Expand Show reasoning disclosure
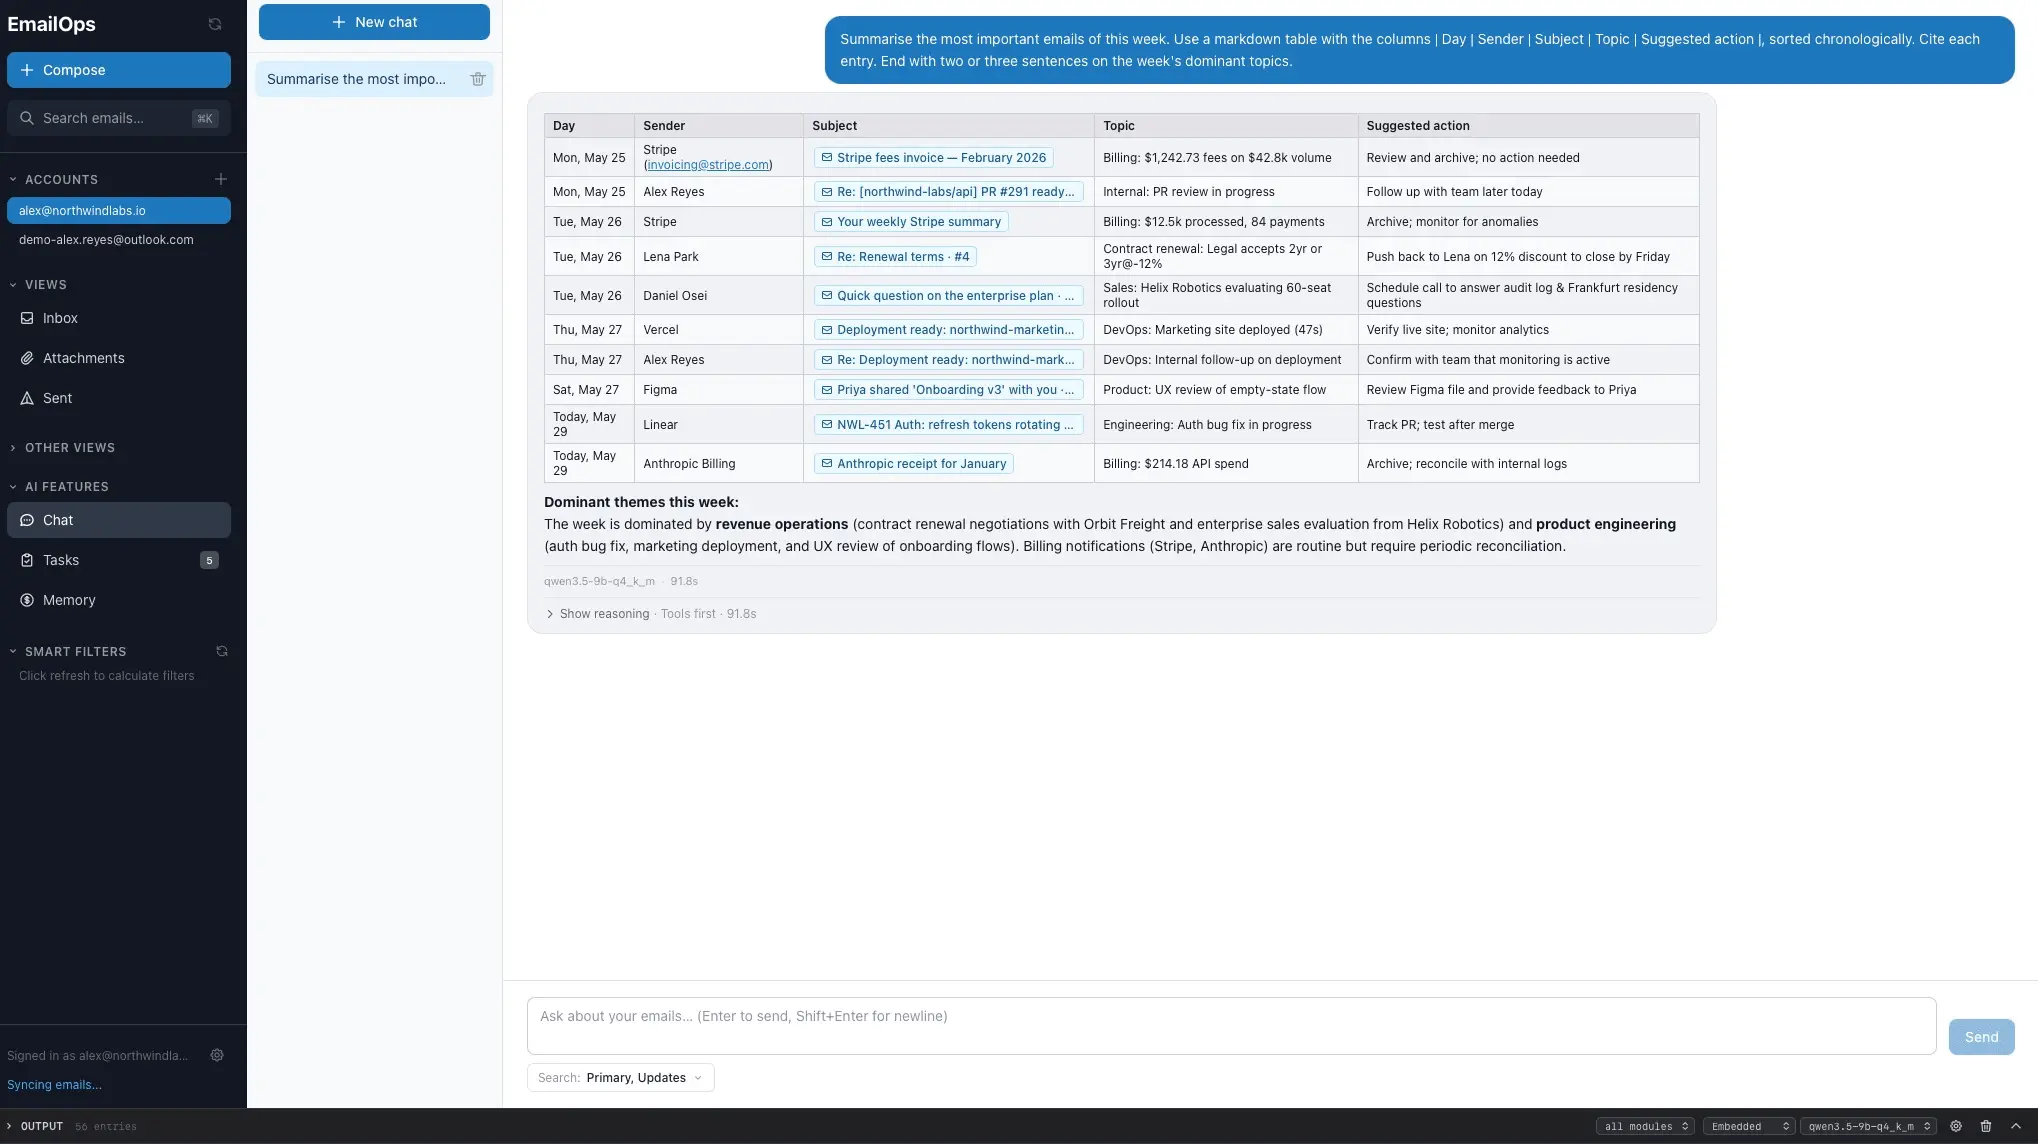The image size is (2038, 1144). (x=597, y=614)
